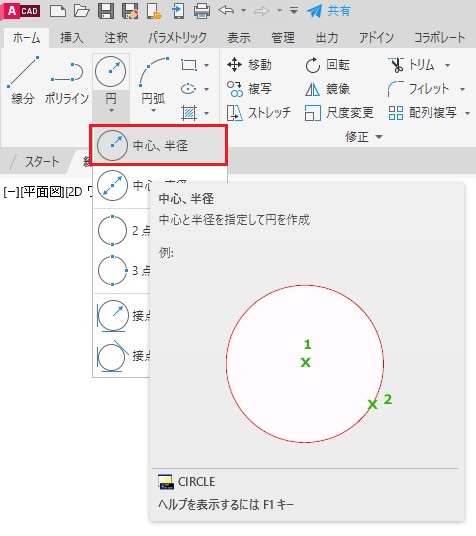The height and width of the screenshot is (536, 476).
Task: Click the 共有 share button
Action: 329,11
